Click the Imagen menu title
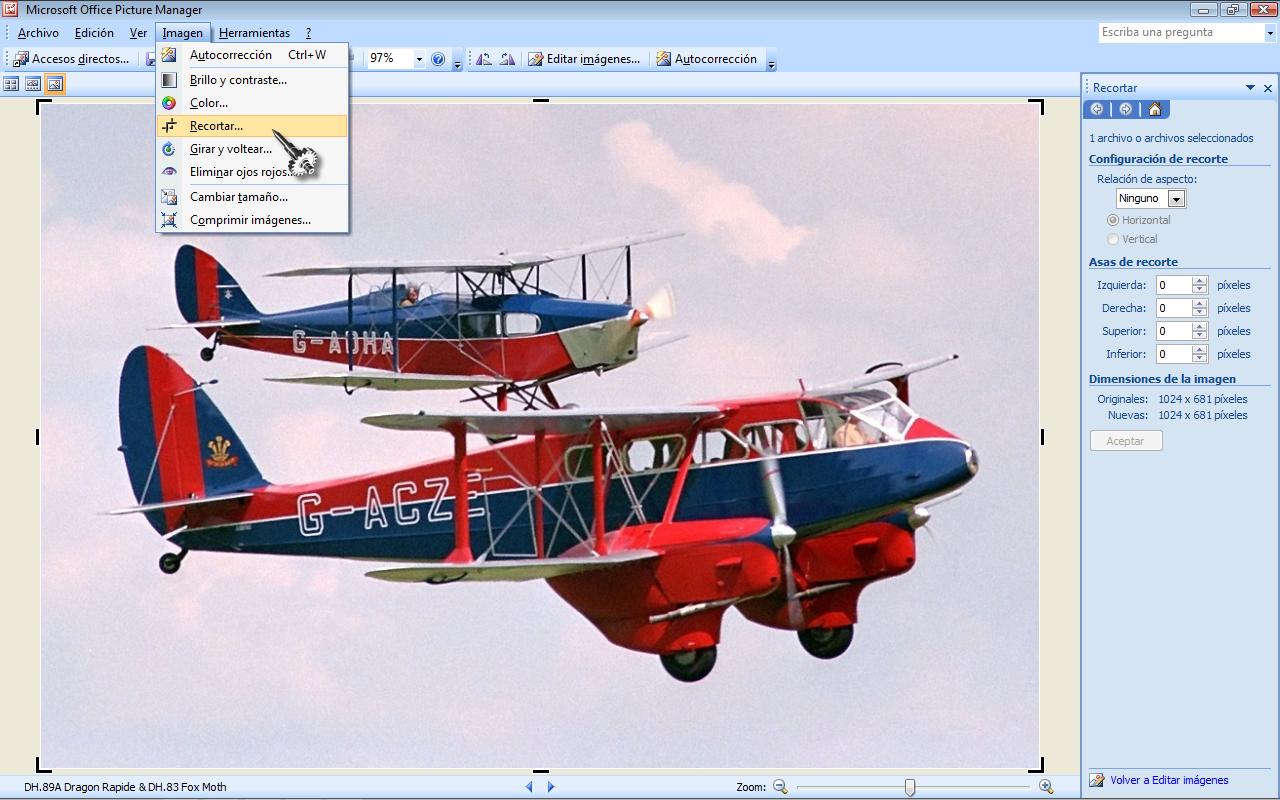This screenshot has height=800, width=1280. [x=183, y=33]
